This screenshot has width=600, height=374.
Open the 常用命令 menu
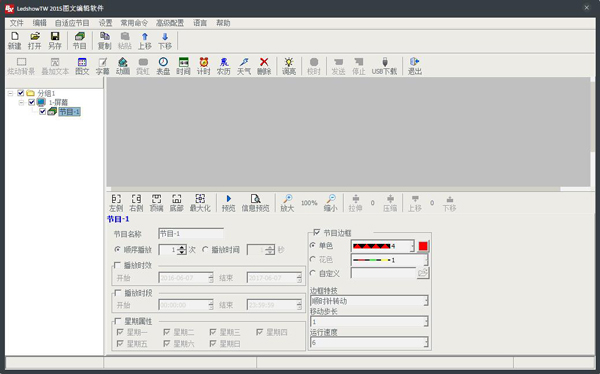tap(134, 23)
